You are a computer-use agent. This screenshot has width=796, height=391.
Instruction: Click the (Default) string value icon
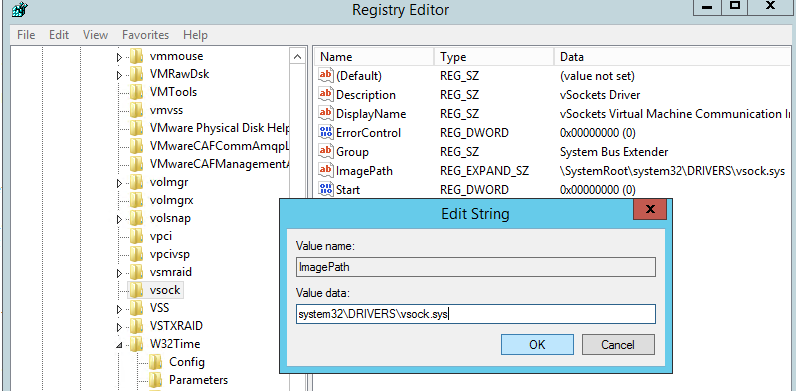click(x=325, y=76)
